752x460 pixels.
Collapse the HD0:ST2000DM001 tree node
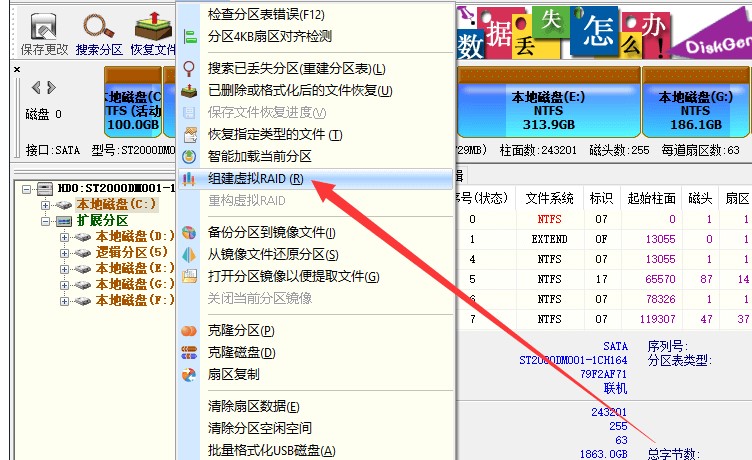[26, 189]
